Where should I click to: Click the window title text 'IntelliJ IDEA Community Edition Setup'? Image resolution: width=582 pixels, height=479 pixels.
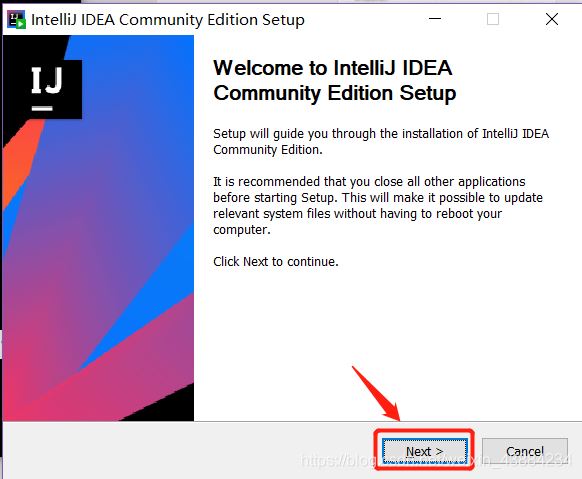(168, 20)
